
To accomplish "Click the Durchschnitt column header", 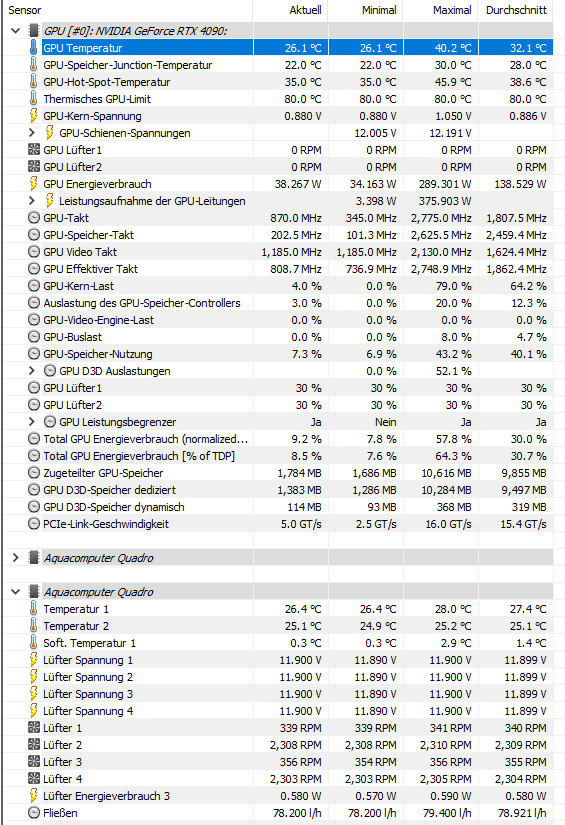I will [516, 10].
